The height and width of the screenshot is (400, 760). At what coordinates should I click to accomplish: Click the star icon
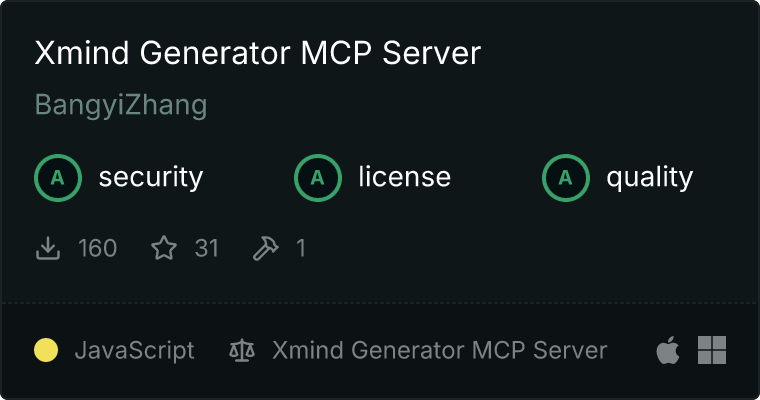pyautogui.click(x=164, y=248)
